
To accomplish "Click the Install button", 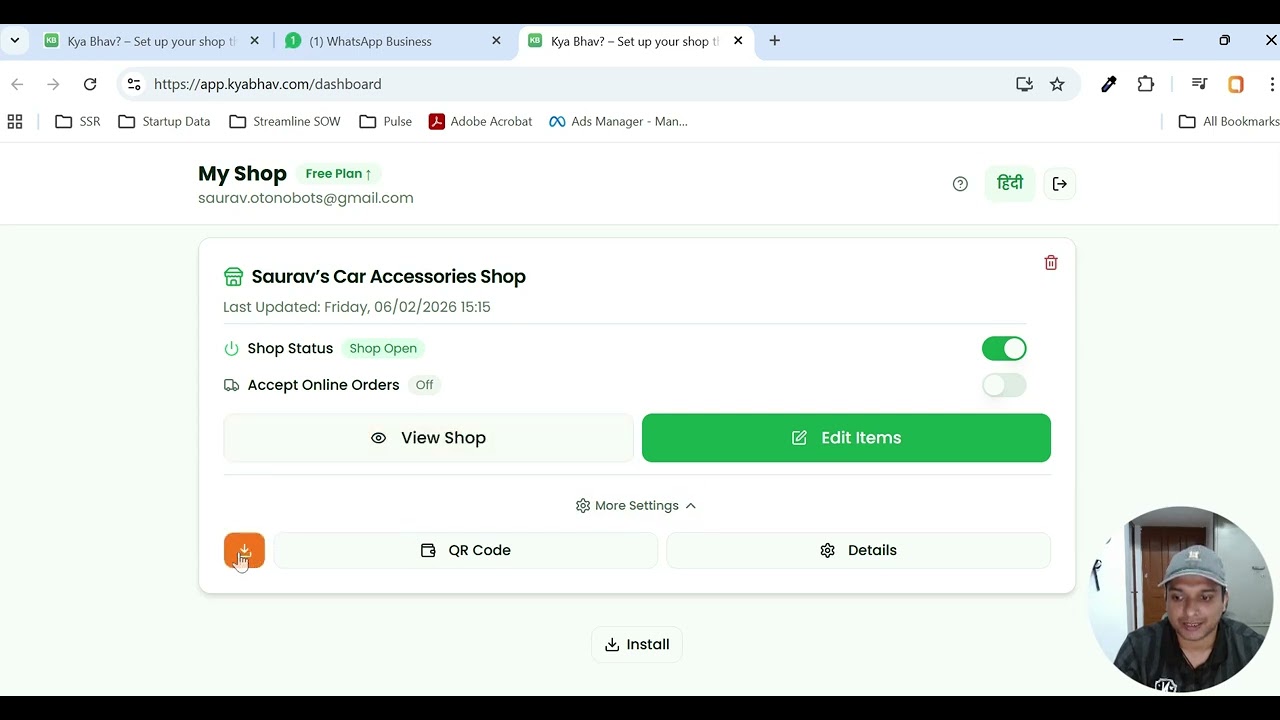I will (x=637, y=644).
